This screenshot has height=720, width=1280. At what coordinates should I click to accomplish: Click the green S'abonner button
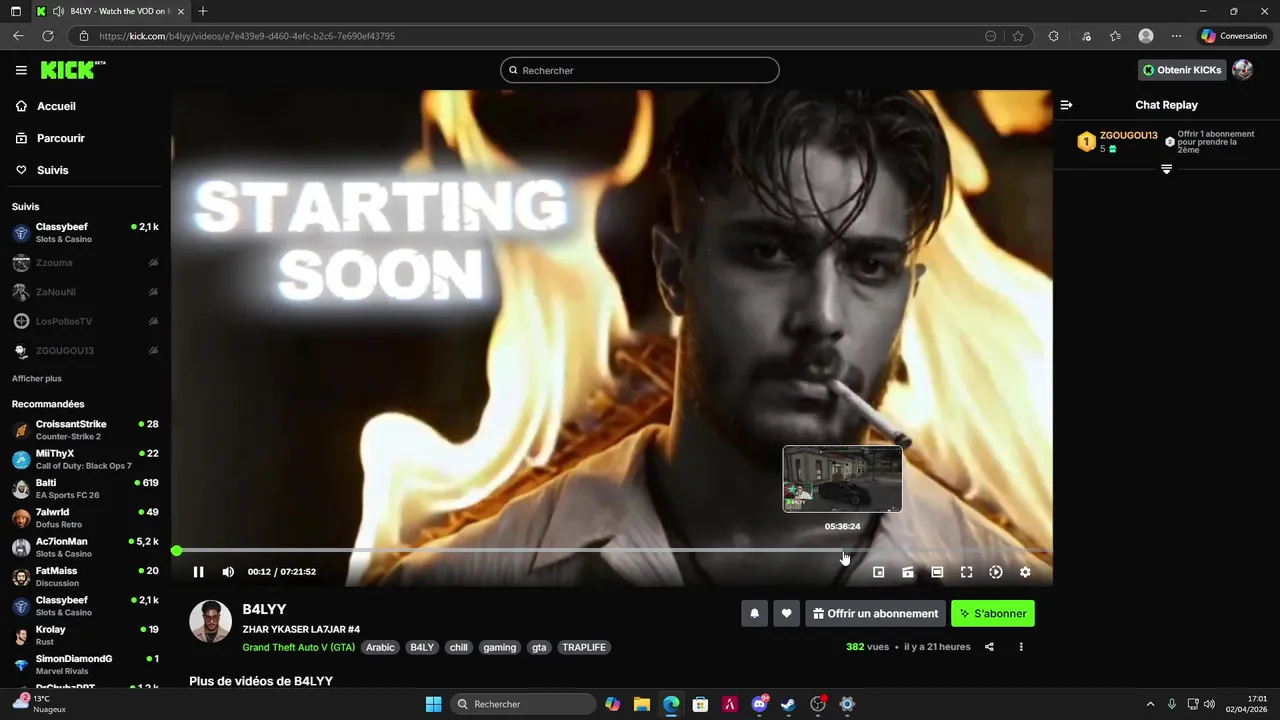(x=993, y=613)
